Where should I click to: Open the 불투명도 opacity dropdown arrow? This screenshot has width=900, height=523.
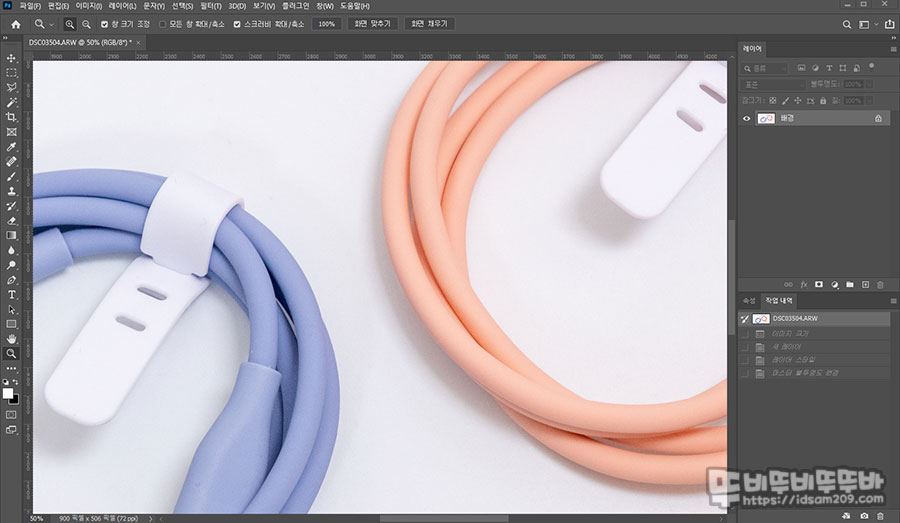point(870,84)
